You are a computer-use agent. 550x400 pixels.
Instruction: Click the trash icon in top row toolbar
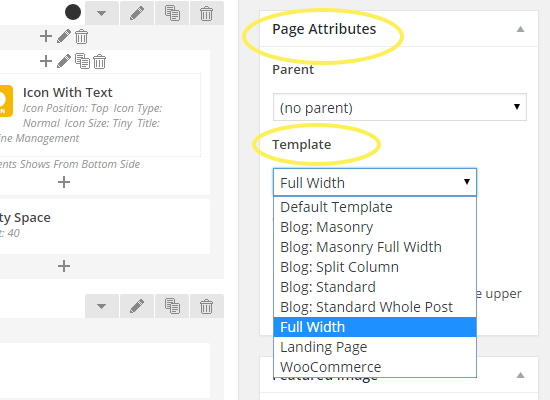207,13
